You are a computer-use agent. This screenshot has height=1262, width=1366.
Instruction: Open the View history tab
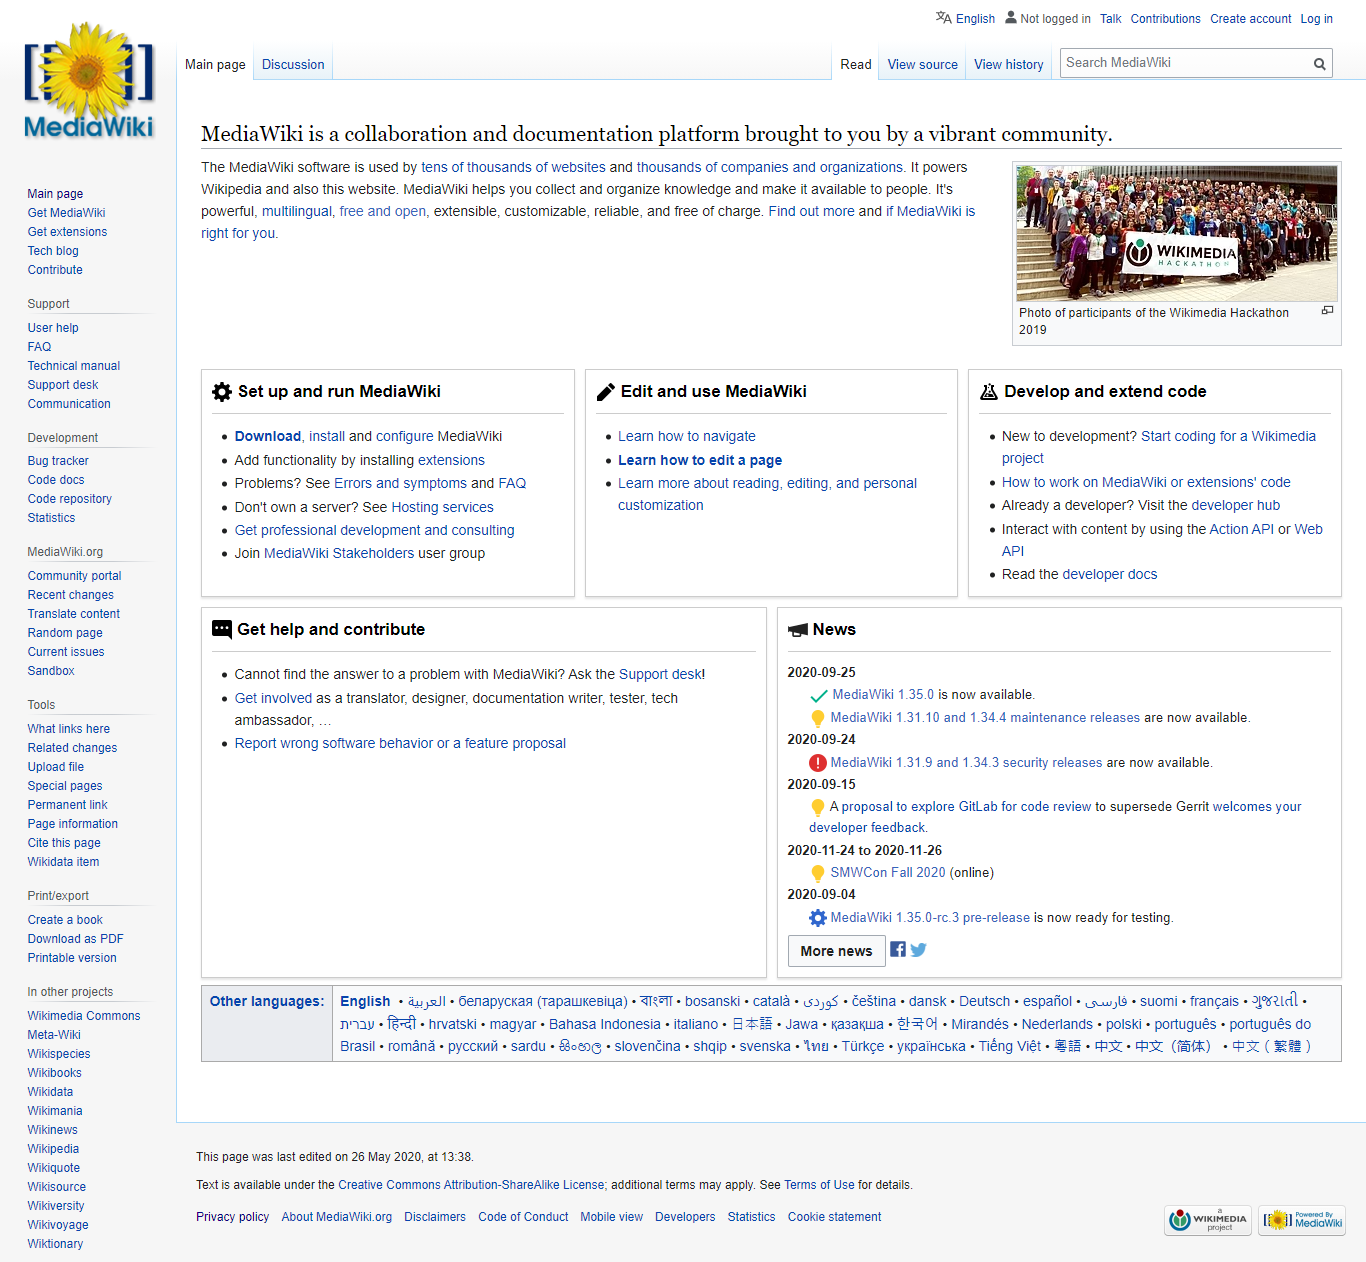(1008, 64)
